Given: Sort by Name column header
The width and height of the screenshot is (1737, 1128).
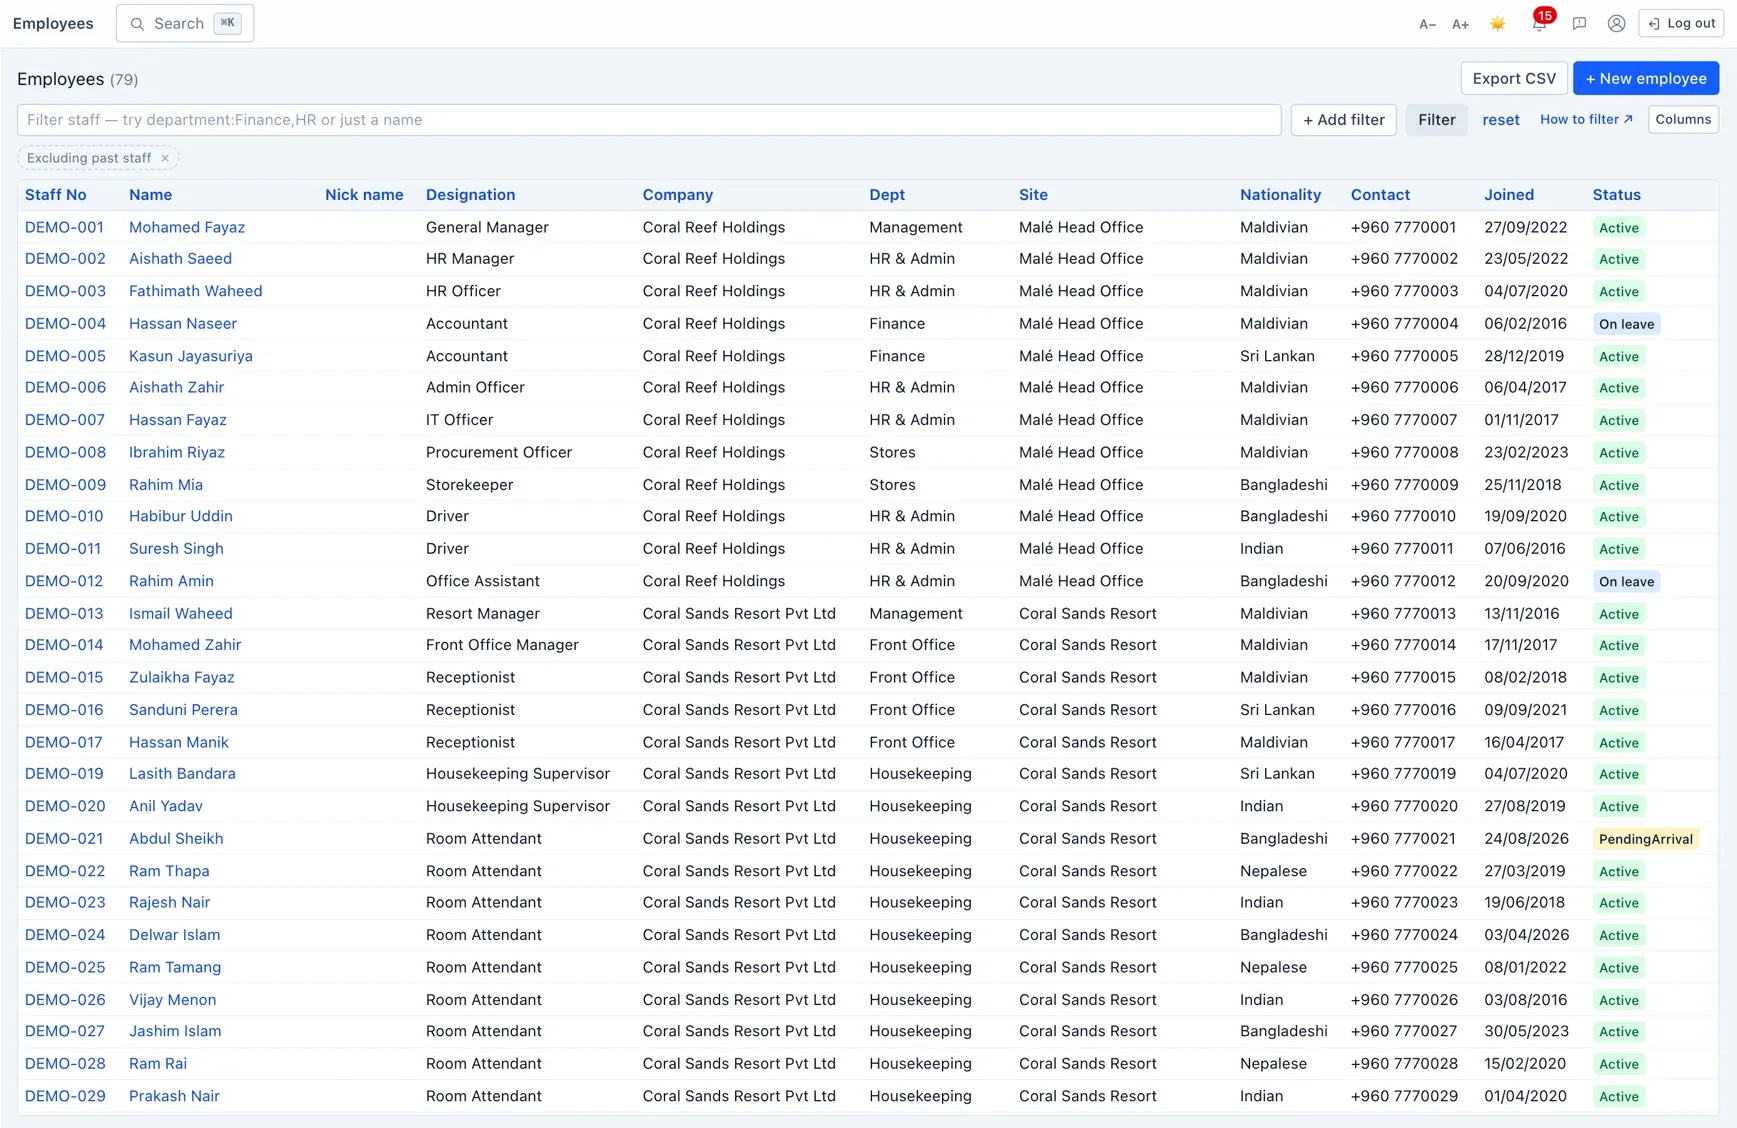Looking at the screenshot, I should click(x=150, y=195).
